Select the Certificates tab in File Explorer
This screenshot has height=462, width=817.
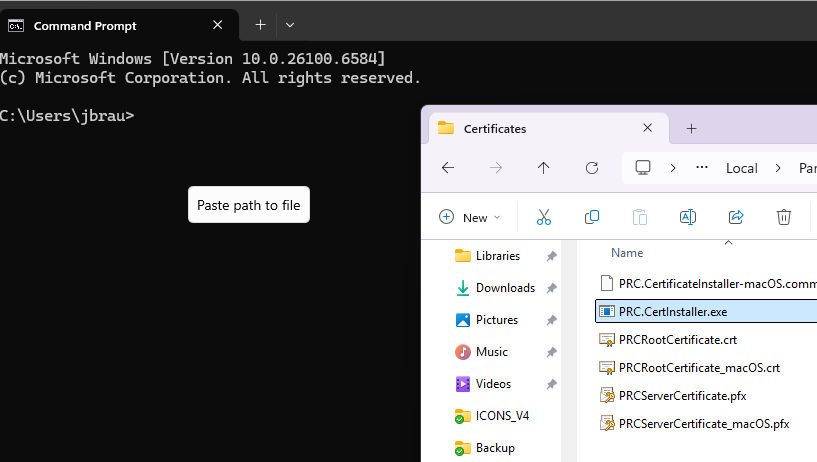pos(549,128)
